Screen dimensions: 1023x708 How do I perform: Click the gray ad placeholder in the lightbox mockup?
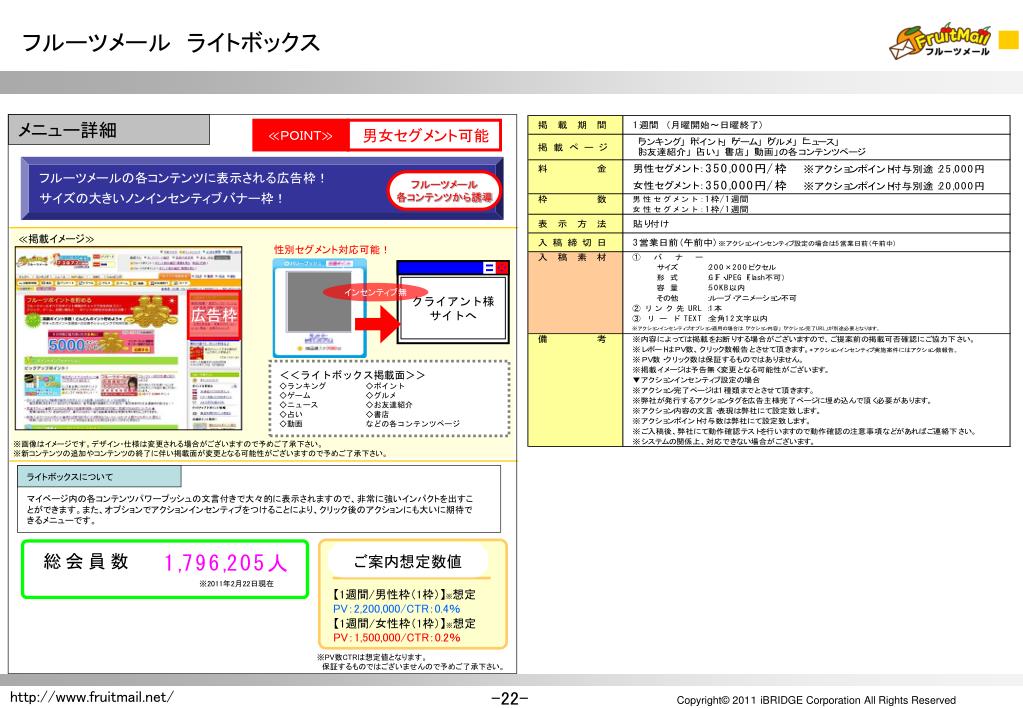click(320, 302)
